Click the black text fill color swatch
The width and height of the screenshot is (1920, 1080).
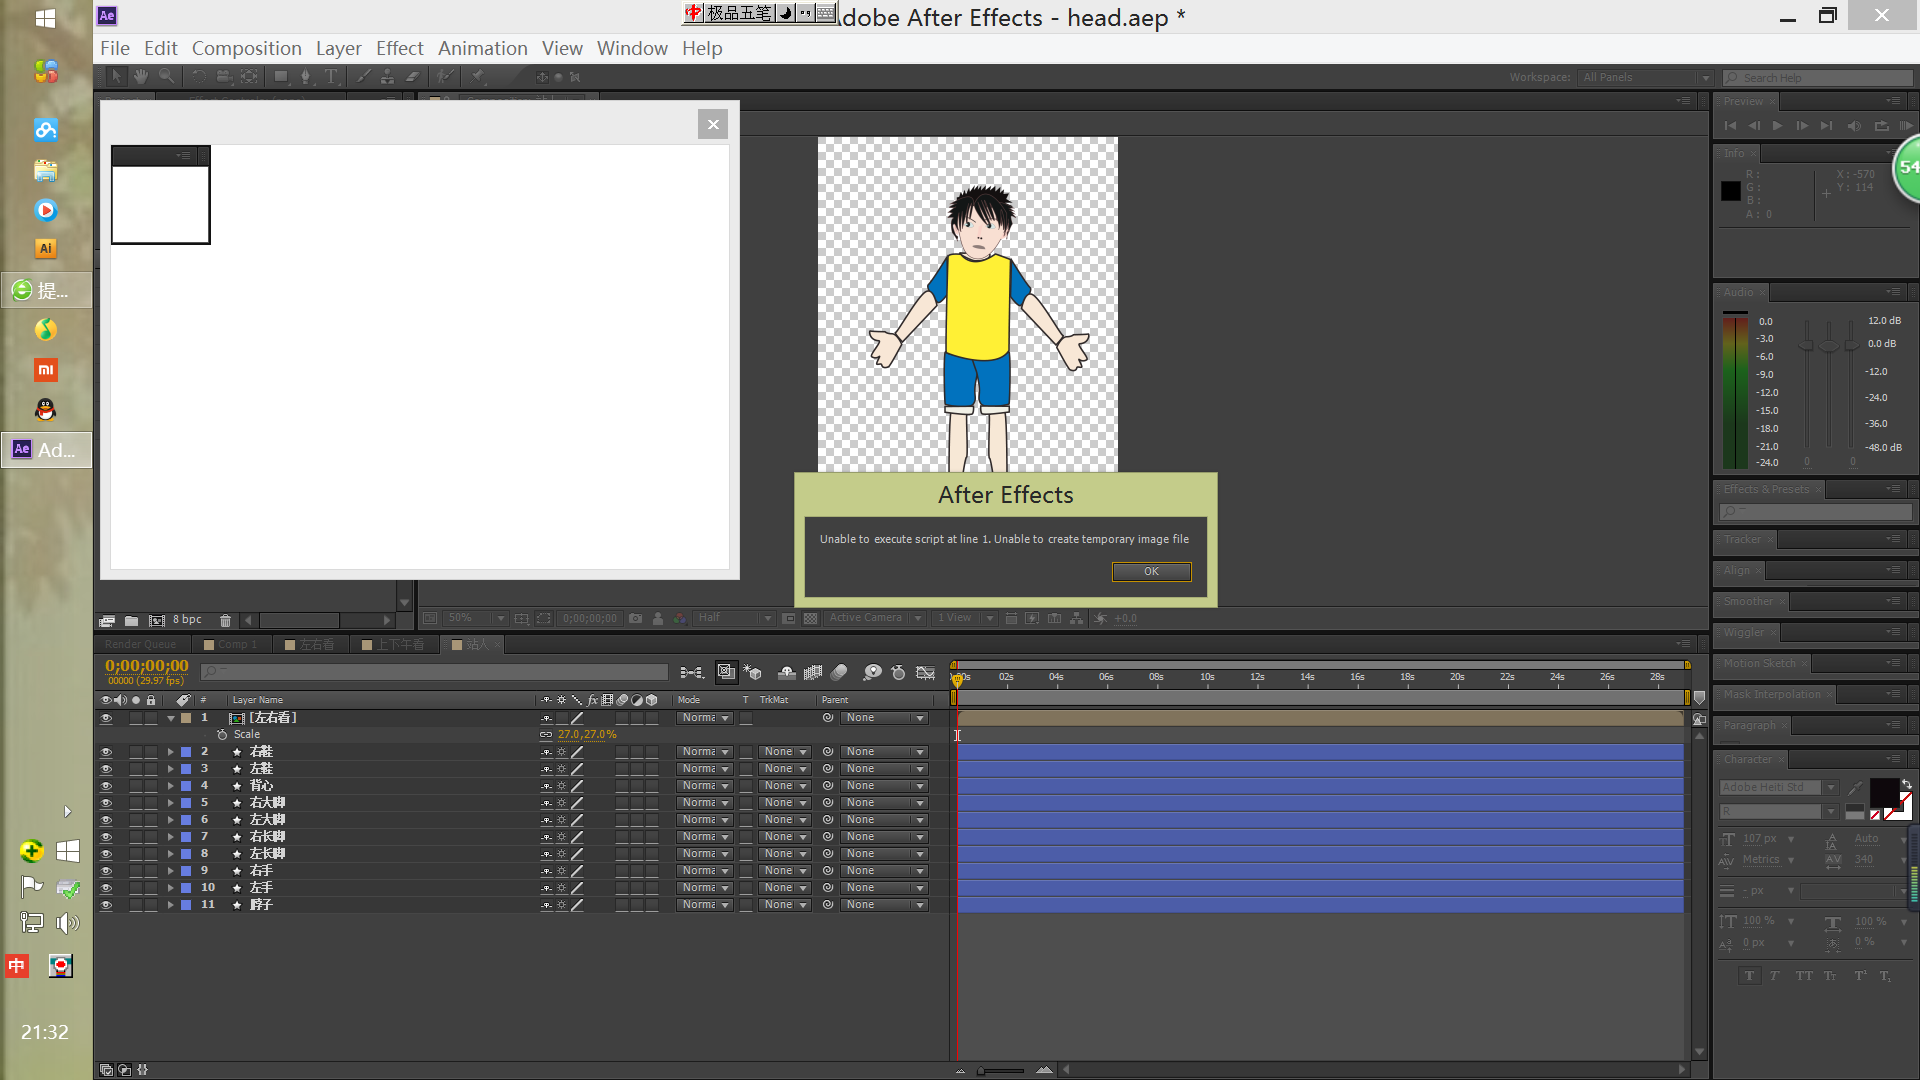(x=1883, y=793)
